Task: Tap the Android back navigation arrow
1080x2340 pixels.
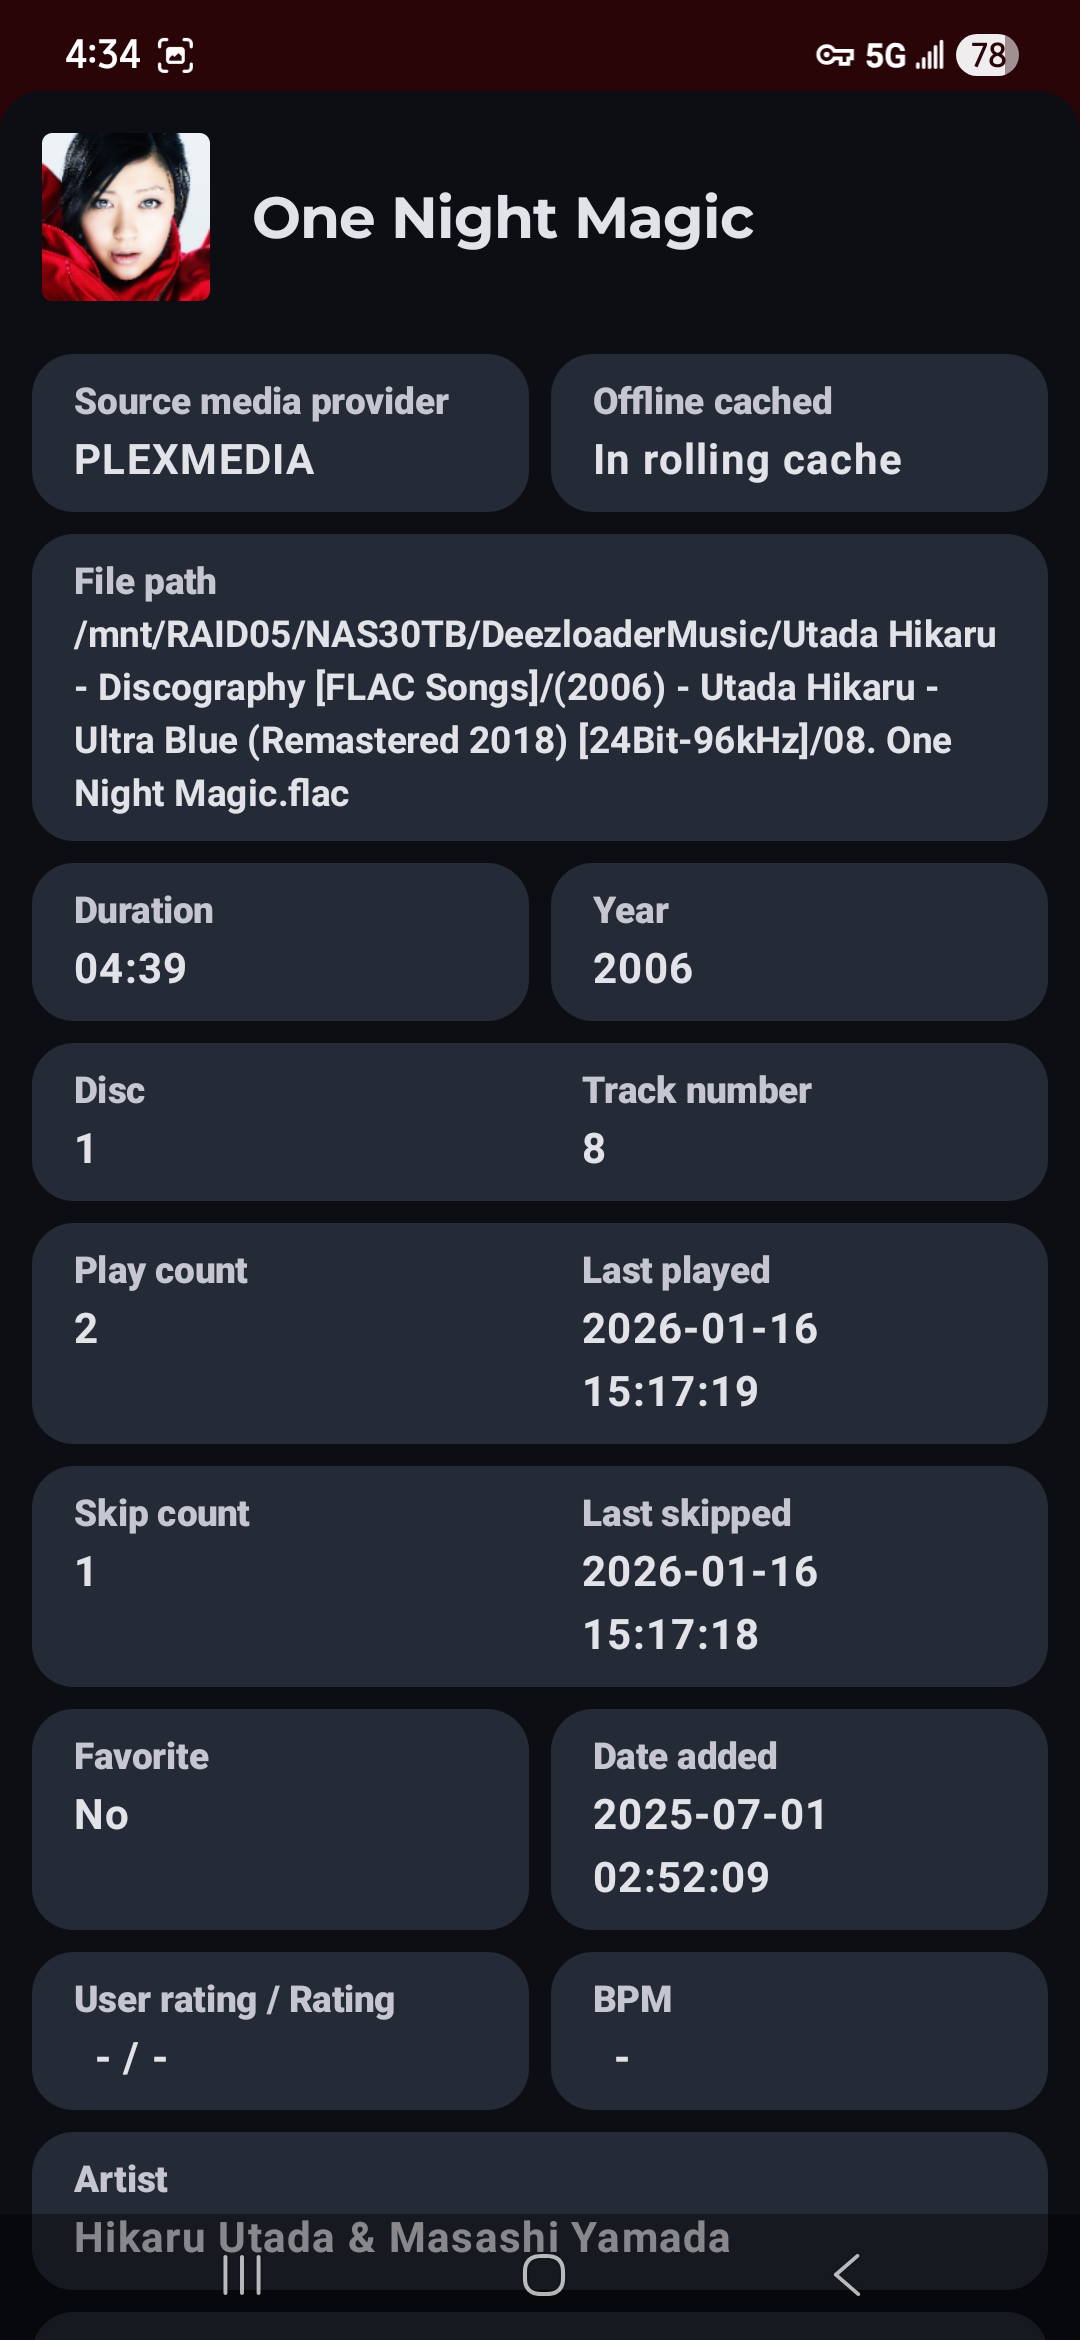Action: click(847, 2275)
